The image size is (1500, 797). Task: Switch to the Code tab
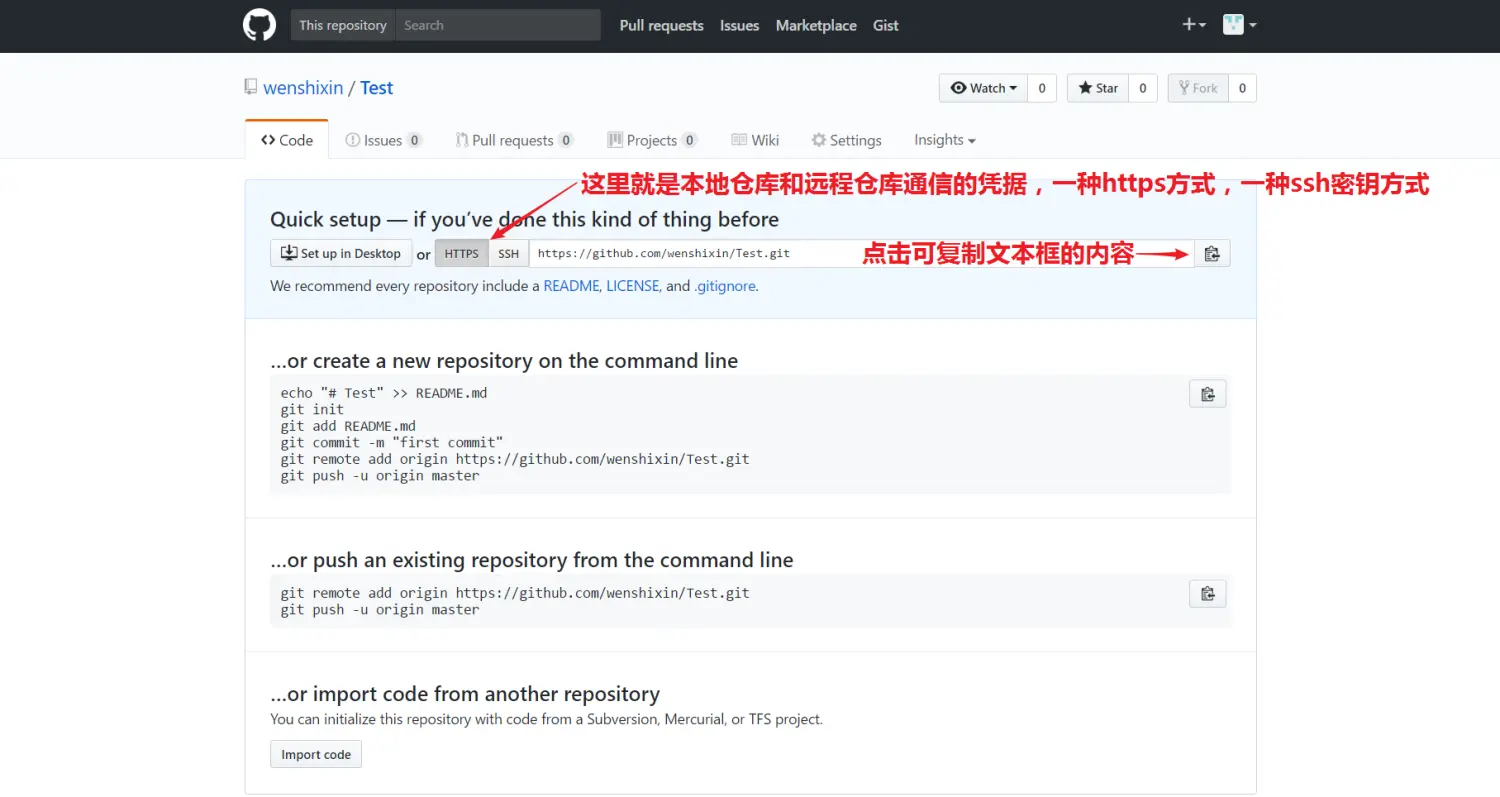[286, 140]
